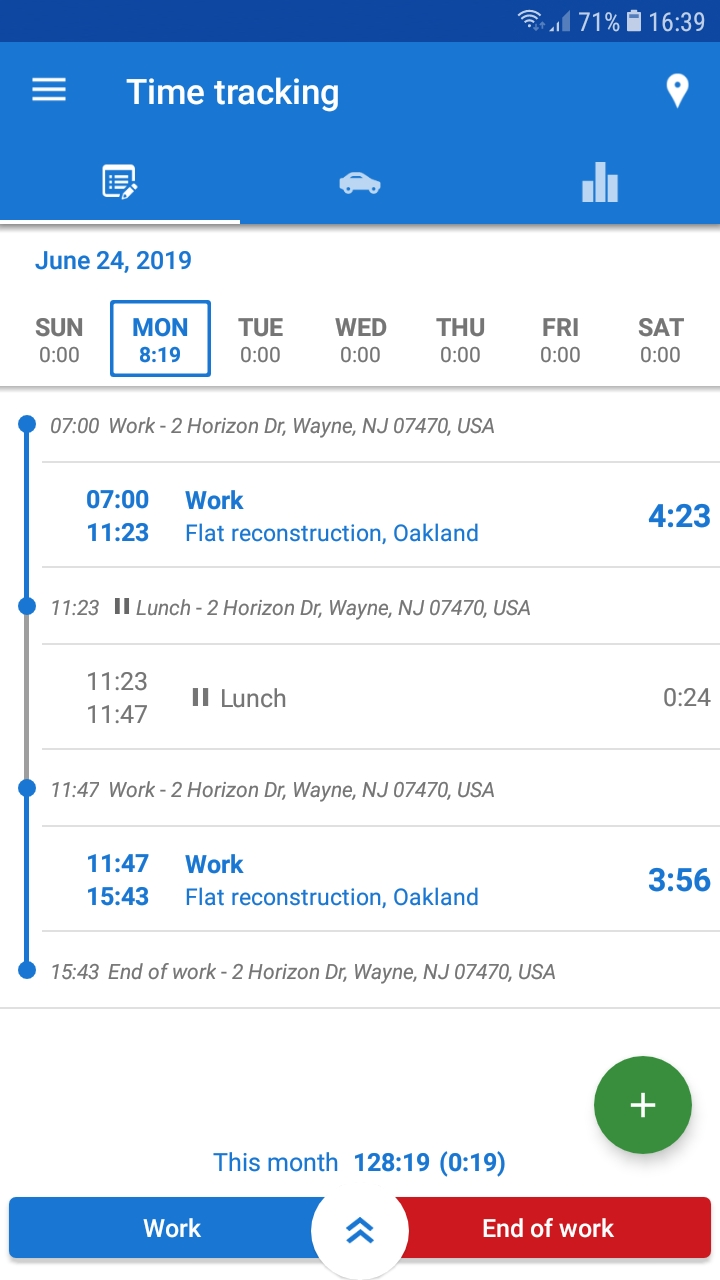The image size is (720, 1280).
Task: Open the 07:00–11:23 Work entry
Action: click(x=380, y=515)
